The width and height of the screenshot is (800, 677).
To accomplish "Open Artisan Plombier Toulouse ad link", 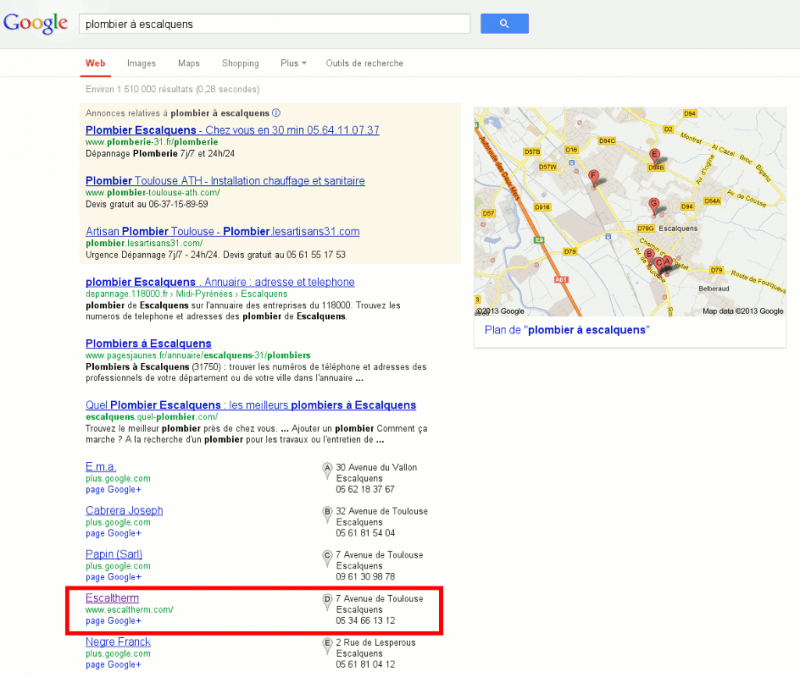I will pyautogui.click(x=222, y=231).
